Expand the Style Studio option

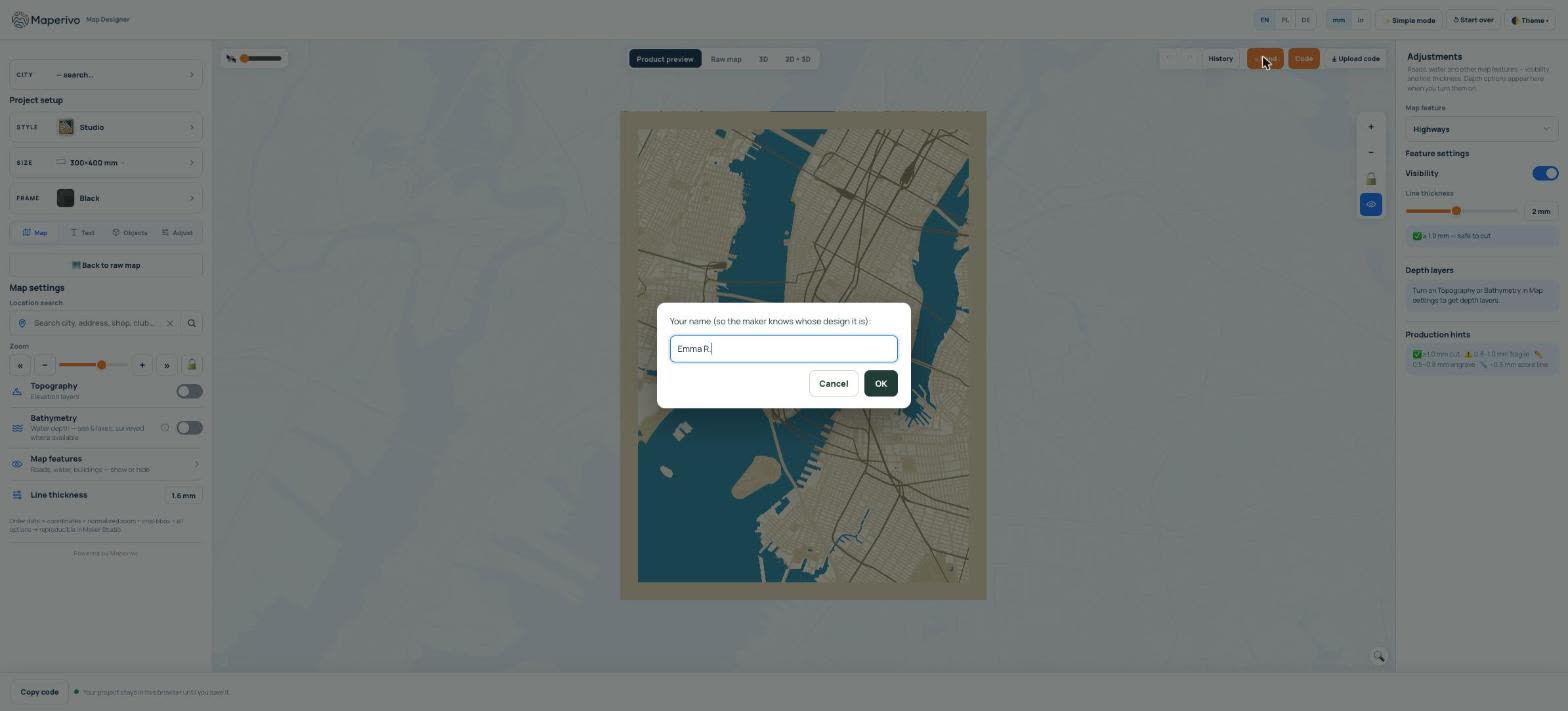point(106,127)
